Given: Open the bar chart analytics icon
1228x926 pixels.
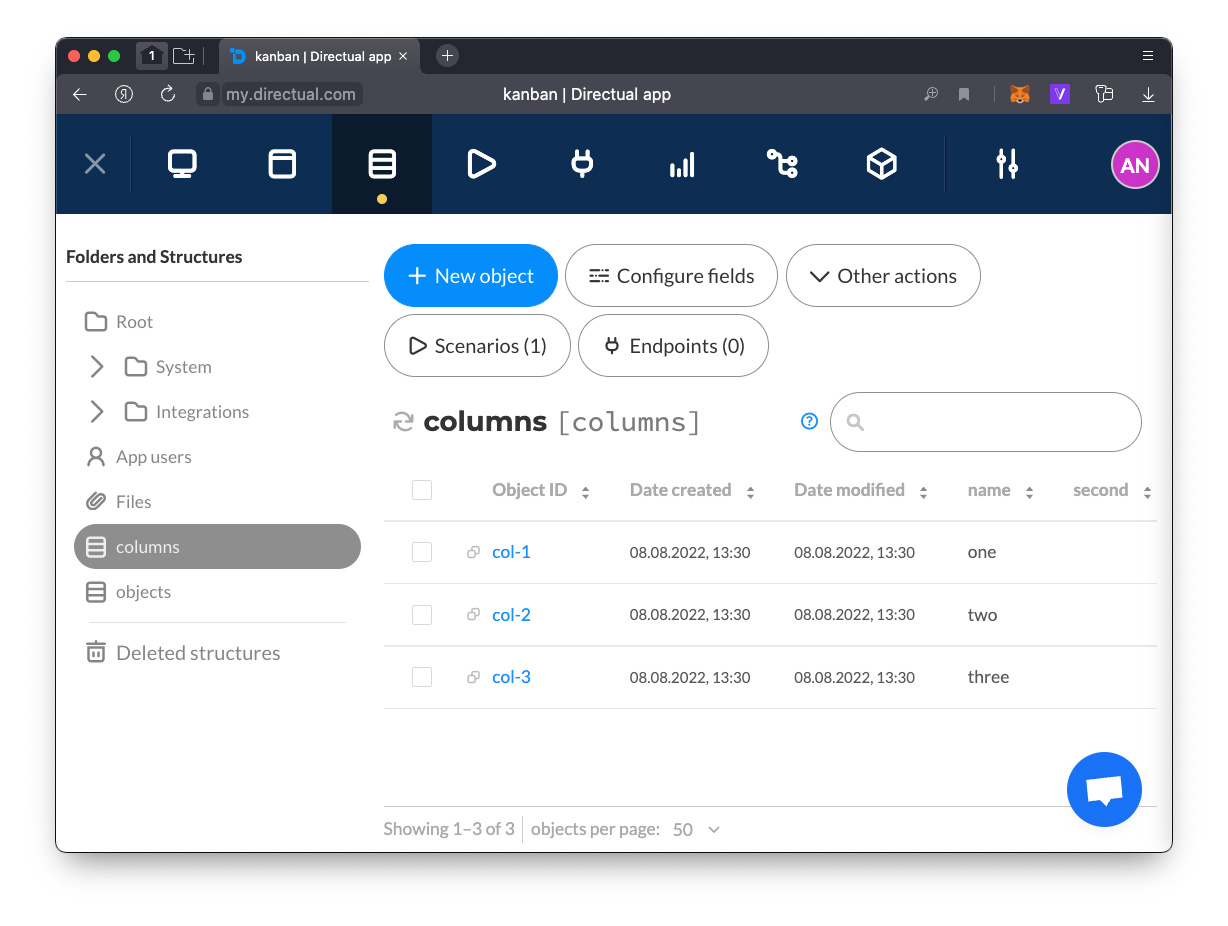Looking at the screenshot, I should [682, 165].
